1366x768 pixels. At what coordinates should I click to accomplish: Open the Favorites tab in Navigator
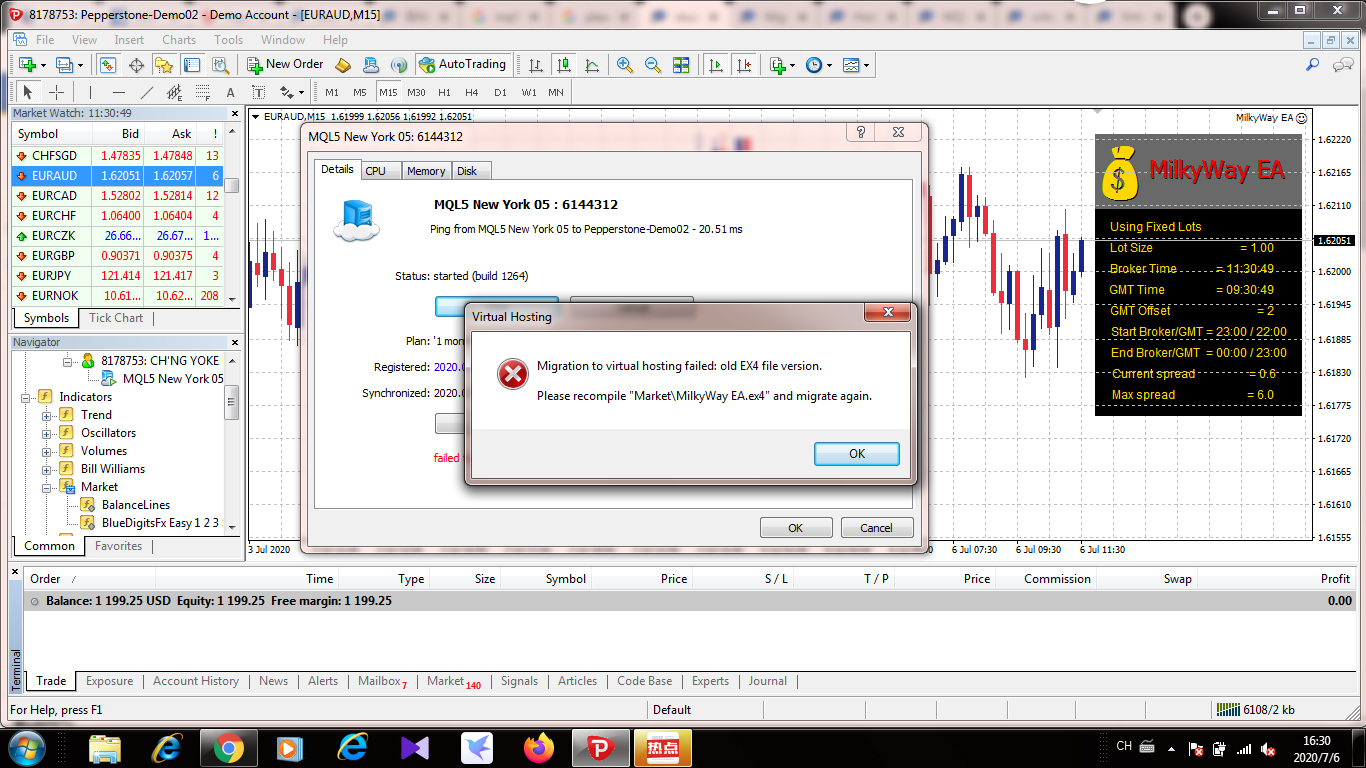coord(118,546)
